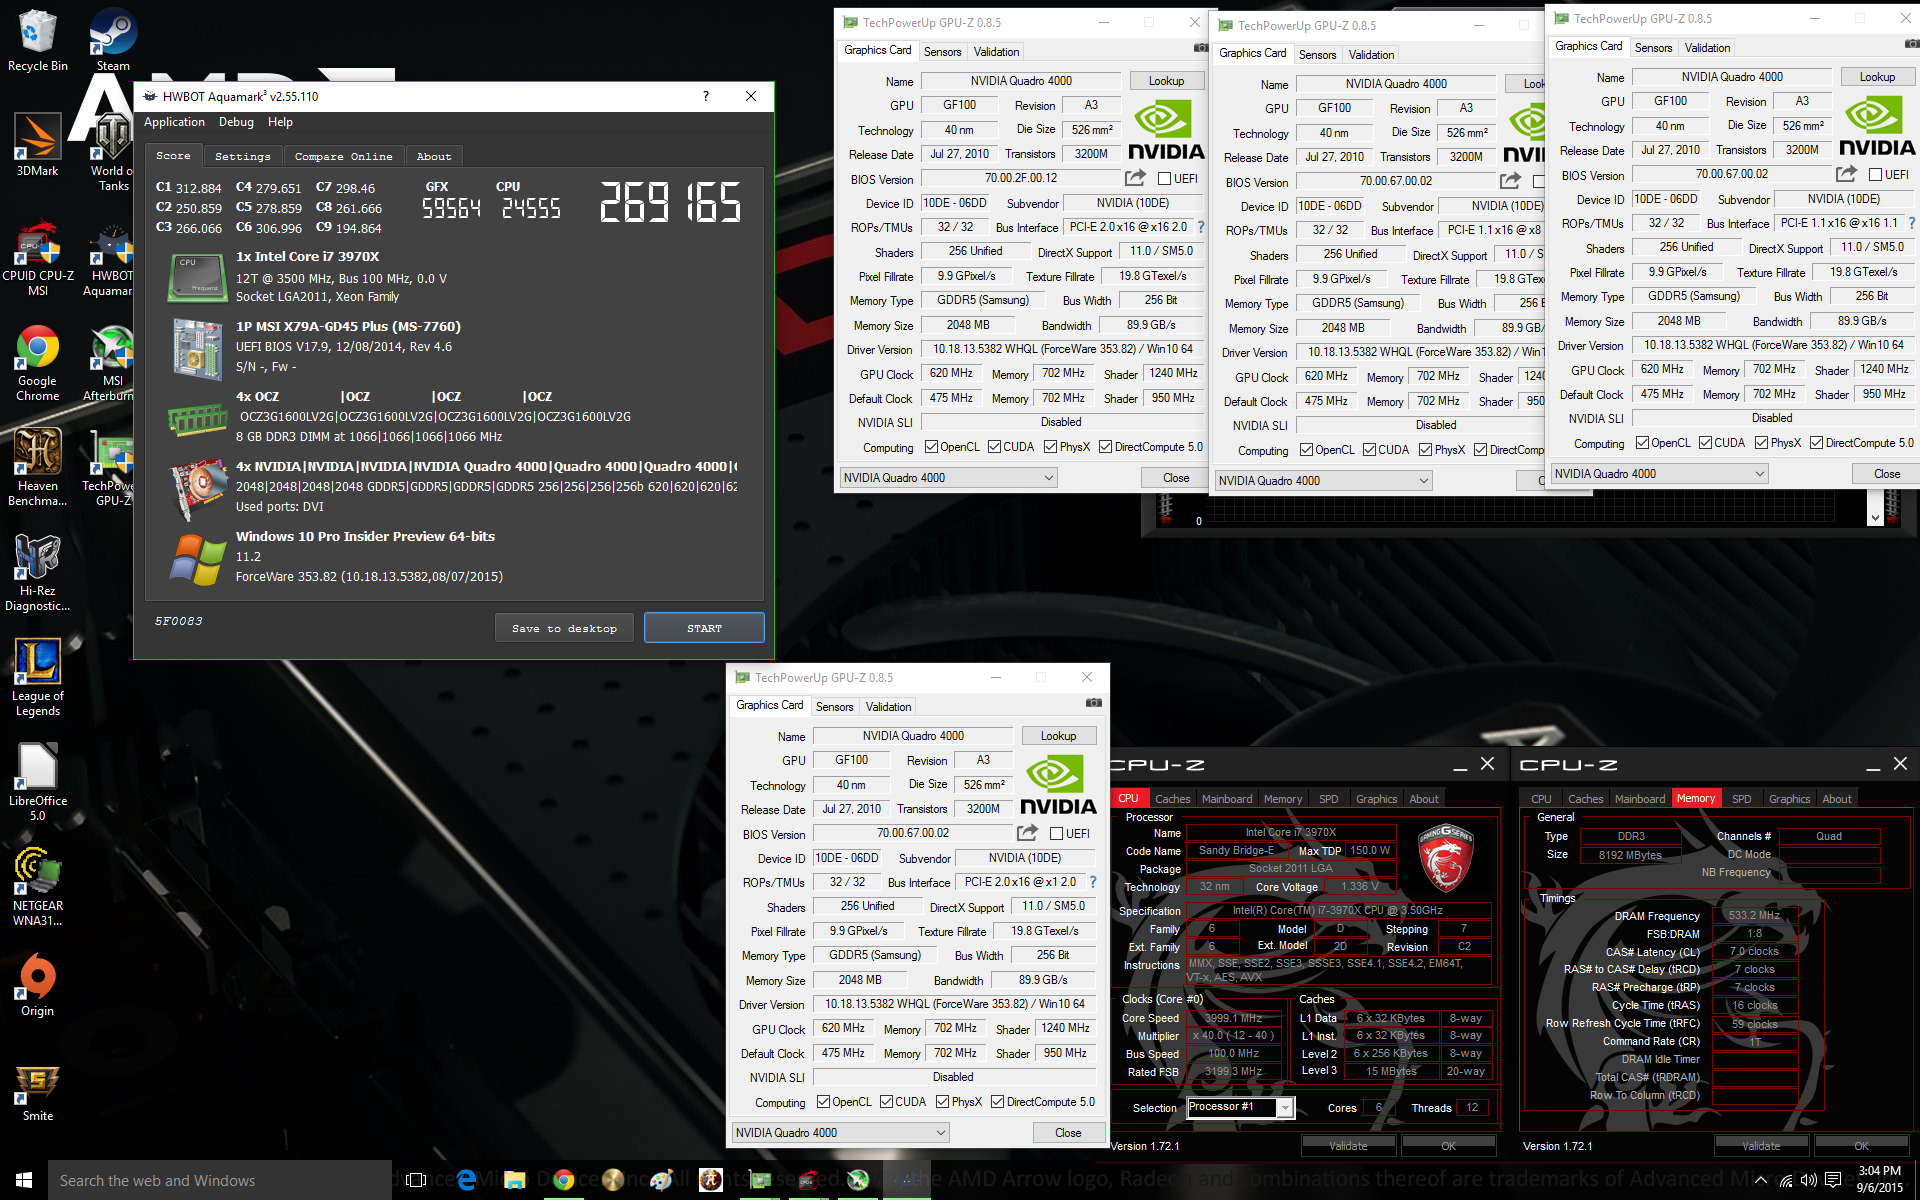This screenshot has width=1920, height=1200.
Task: Launch Smite from the desktop
Action: 37,1090
